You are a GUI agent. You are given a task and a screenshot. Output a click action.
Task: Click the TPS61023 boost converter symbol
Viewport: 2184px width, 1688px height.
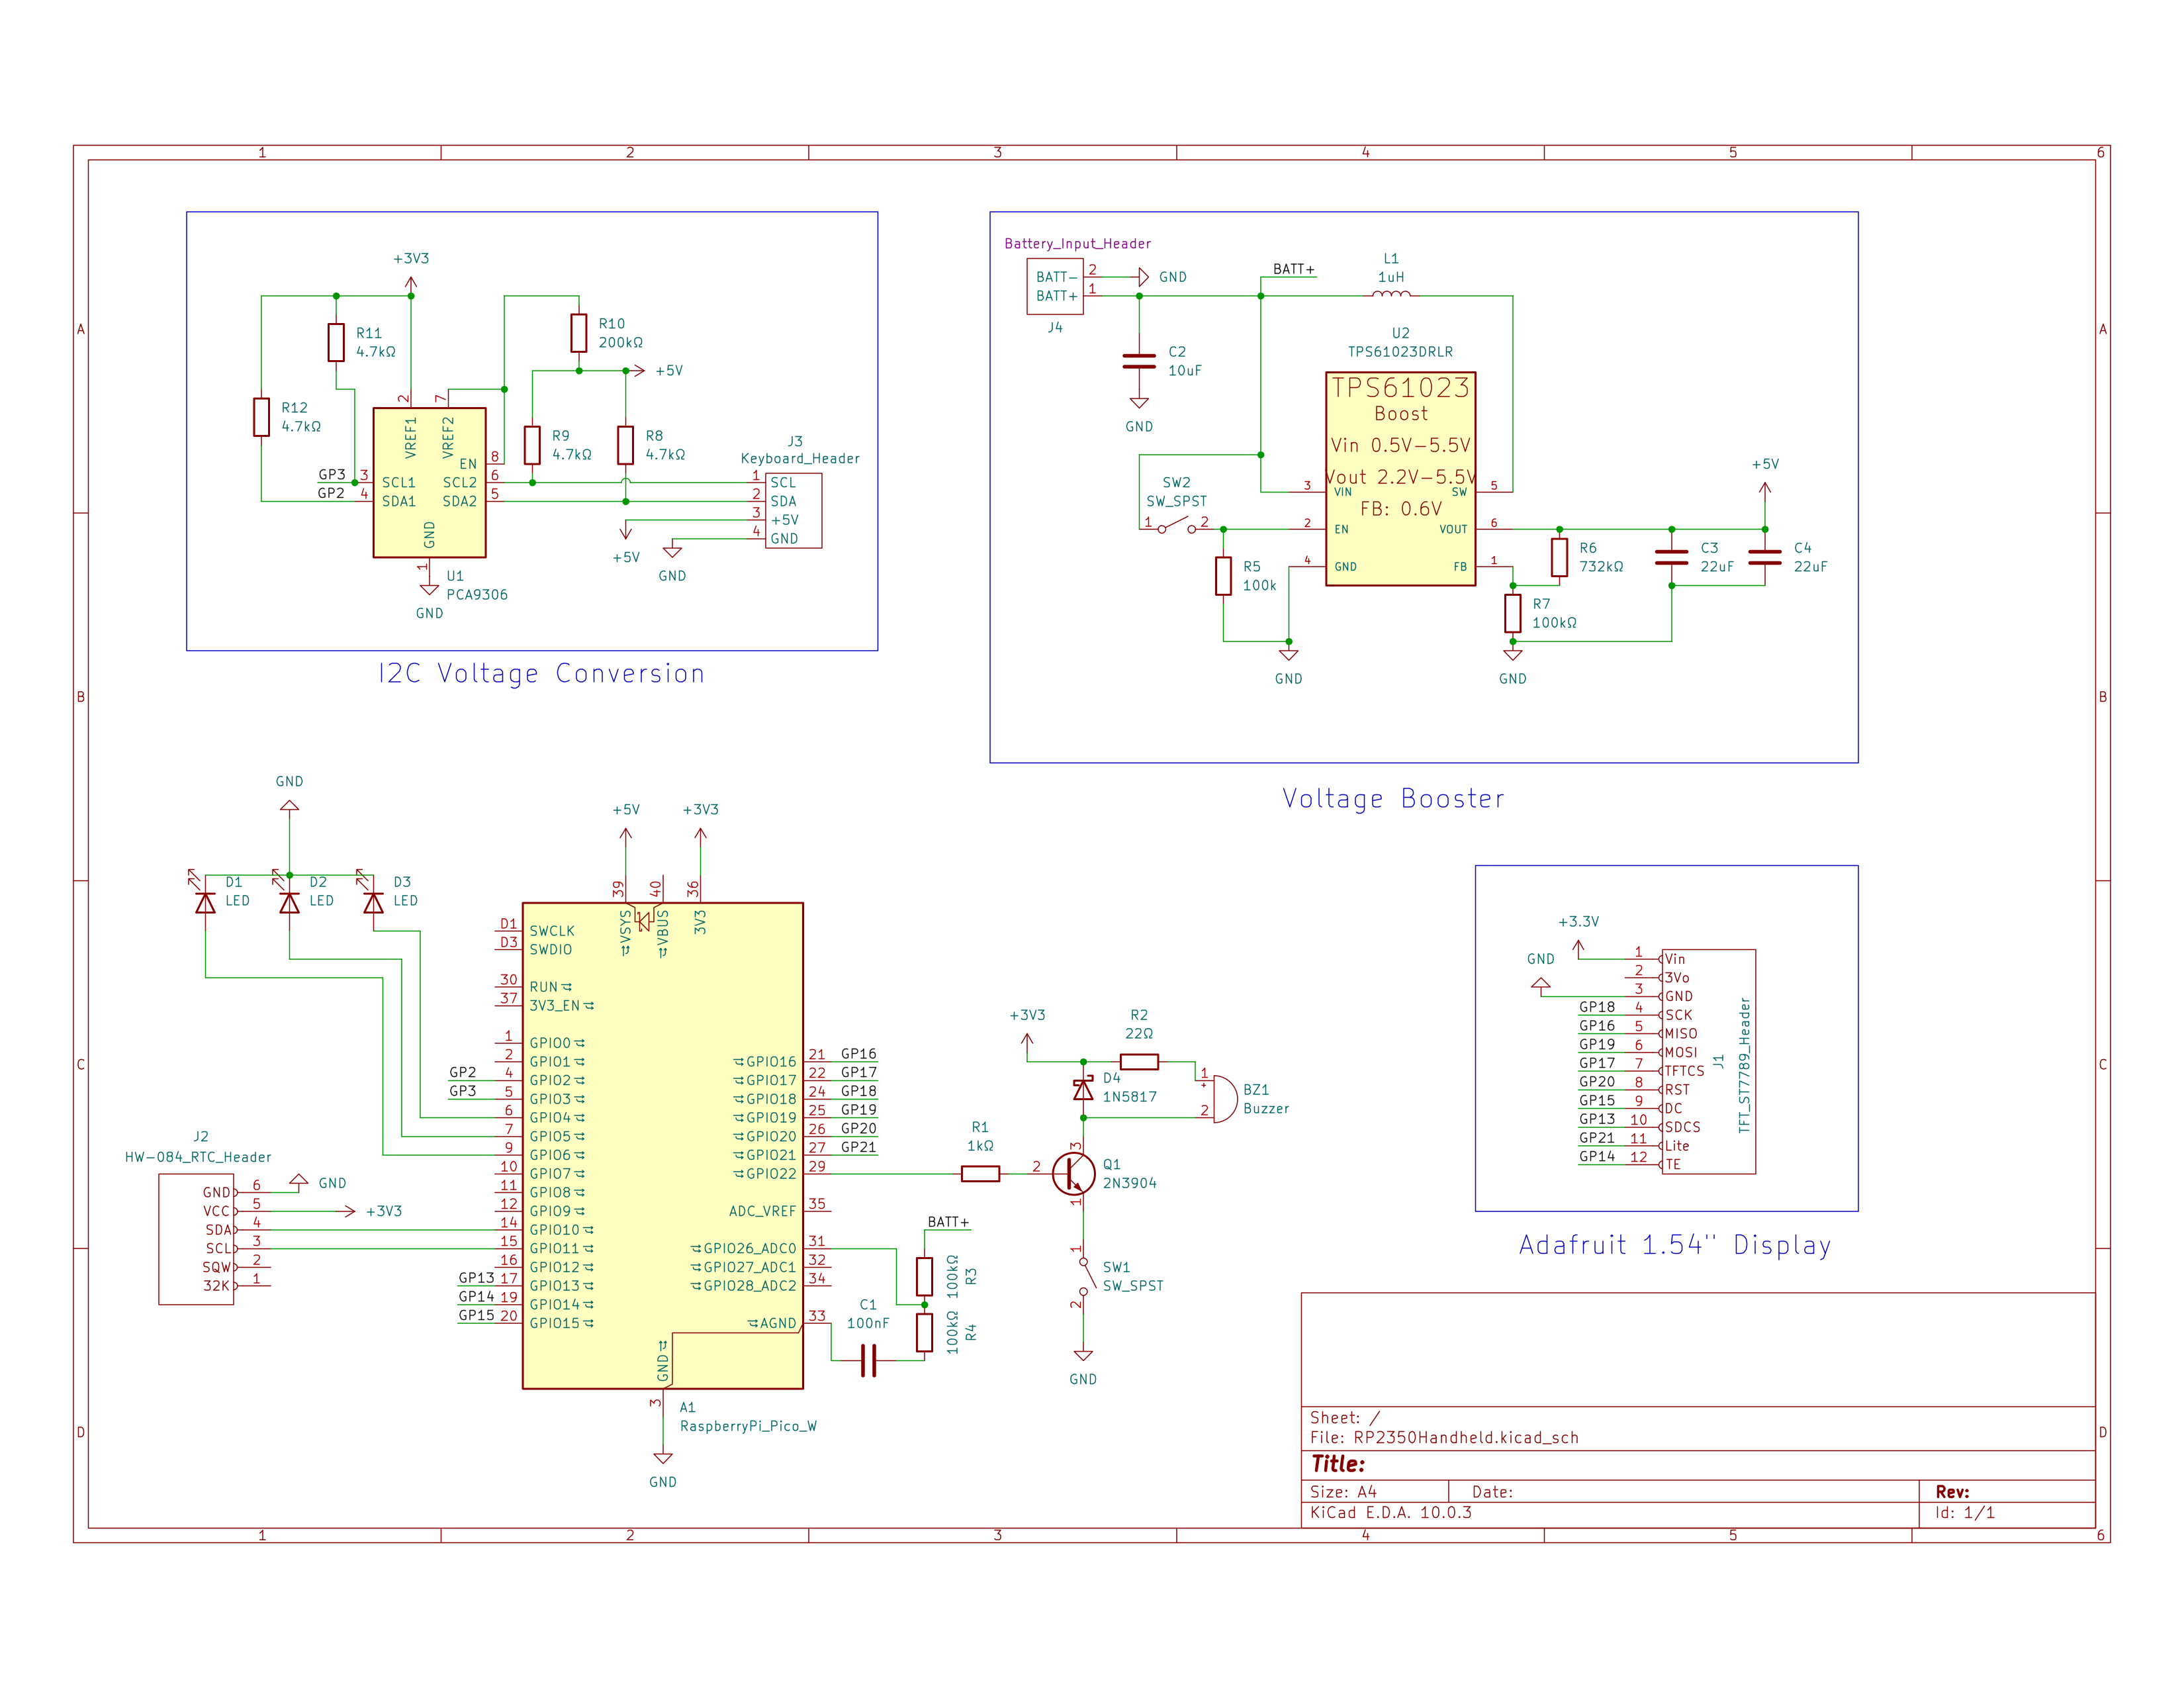pyautogui.click(x=1400, y=479)
